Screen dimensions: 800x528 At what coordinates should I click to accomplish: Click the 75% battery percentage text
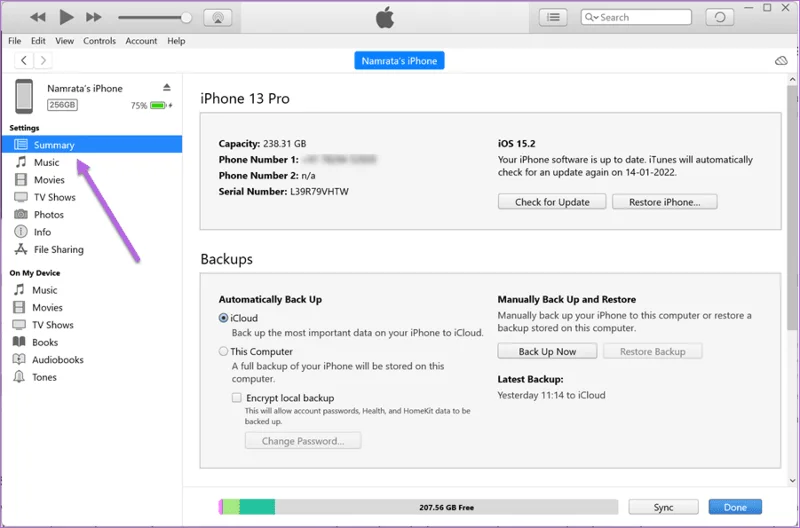(x=139, y=106)
